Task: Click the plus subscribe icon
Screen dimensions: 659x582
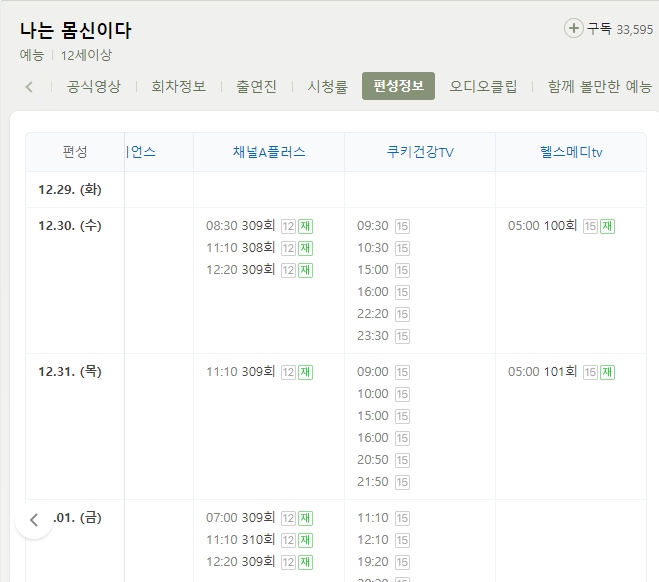Action: coord(573,29)
